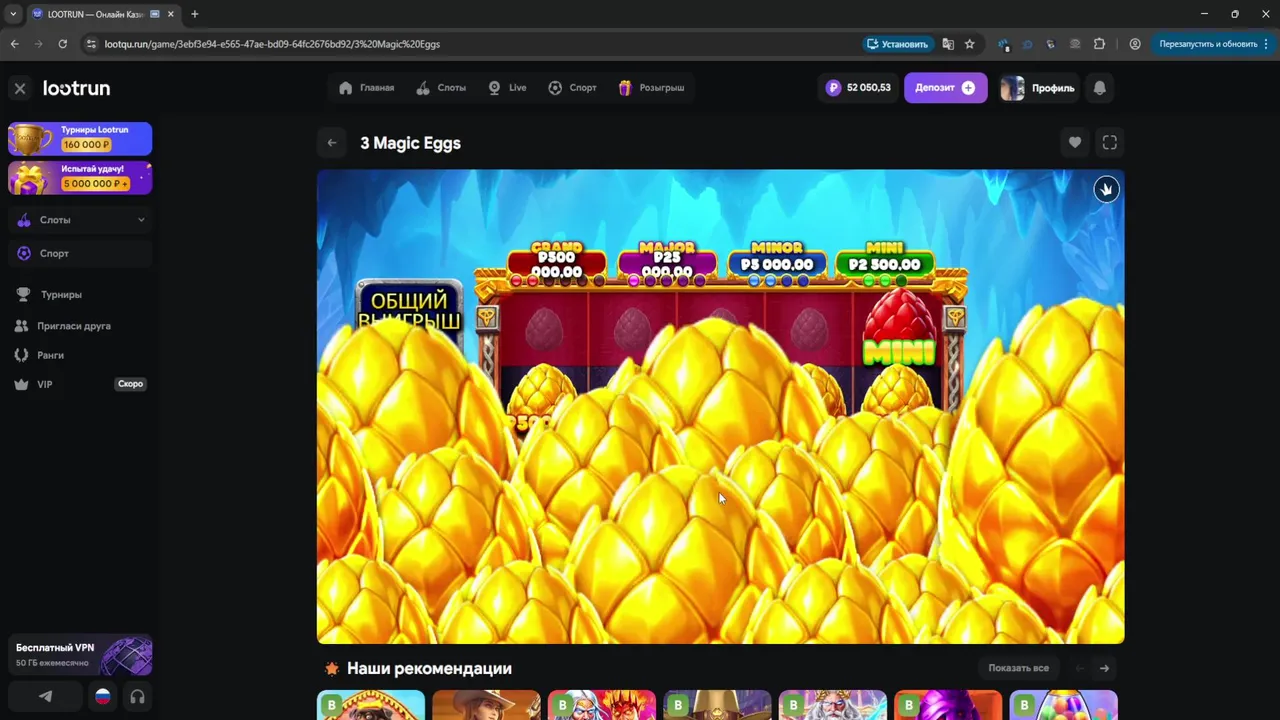The height and width of the screenshot is (720, 1280).
Task: Click Показать все recommendations link
Action: pyautogui.click(x=1018, y=668)
